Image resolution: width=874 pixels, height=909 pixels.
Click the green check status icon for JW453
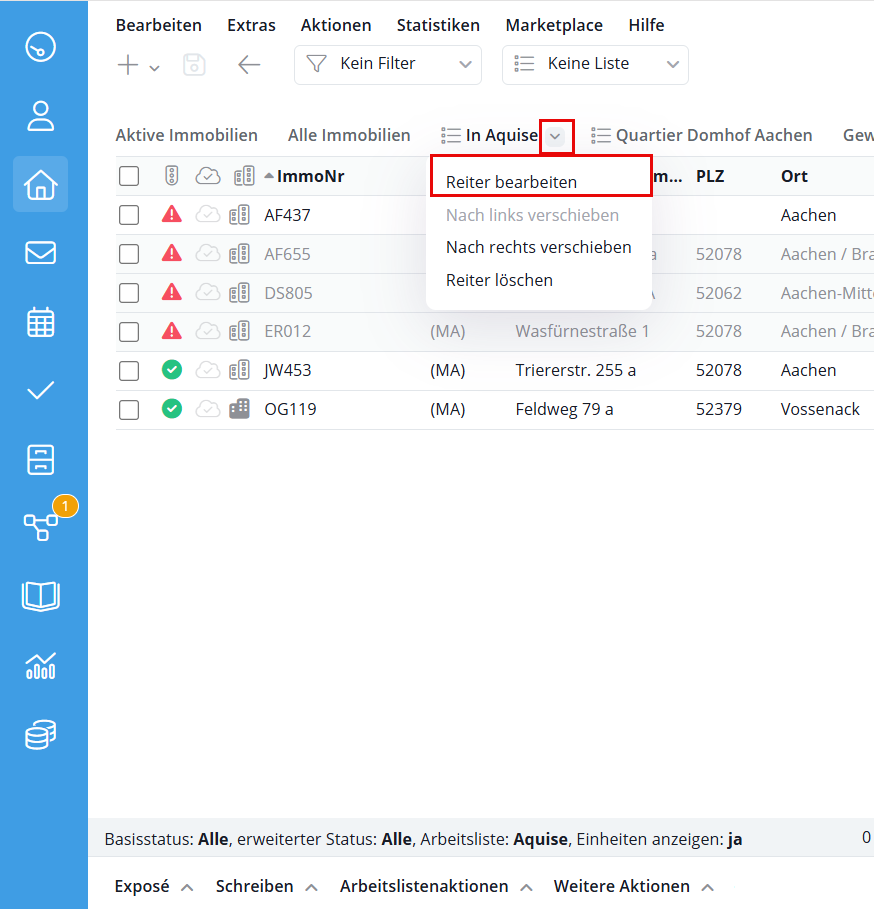pyautogui.click(x=172, y=369)
